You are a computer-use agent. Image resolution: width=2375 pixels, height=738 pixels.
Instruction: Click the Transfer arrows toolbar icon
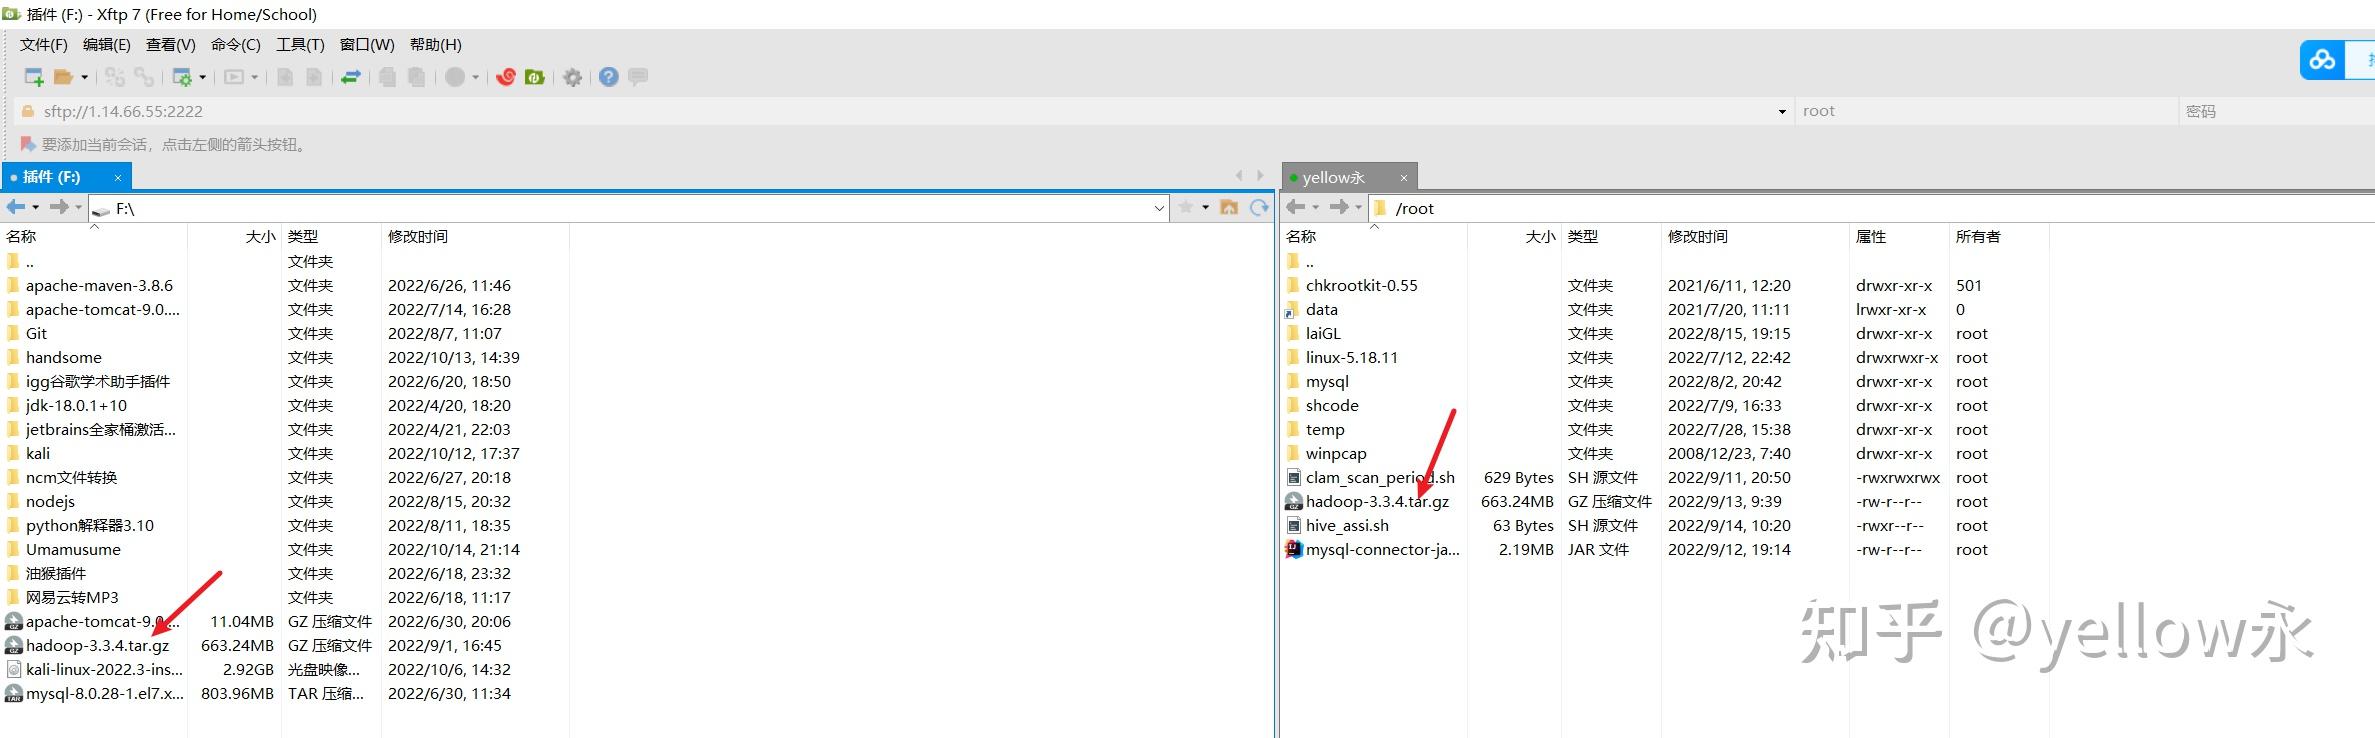tap(351, 77)
